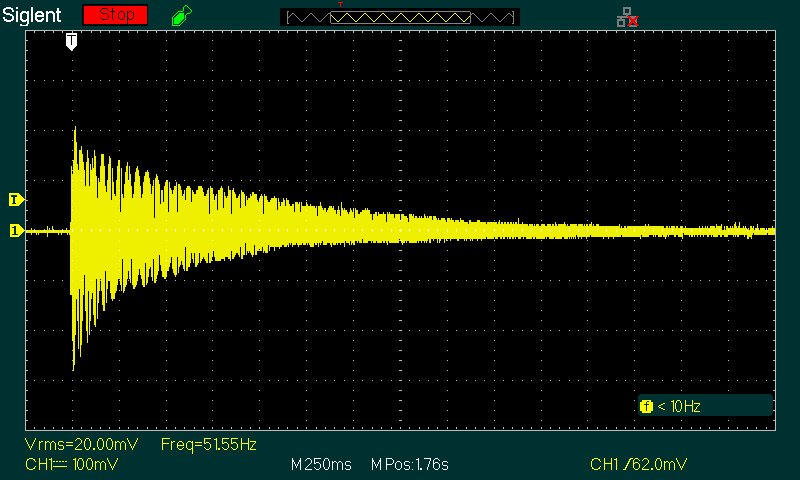Click the green USB drive icon
This screenshot has height=480, width=800.
click(x=182, y=15)
